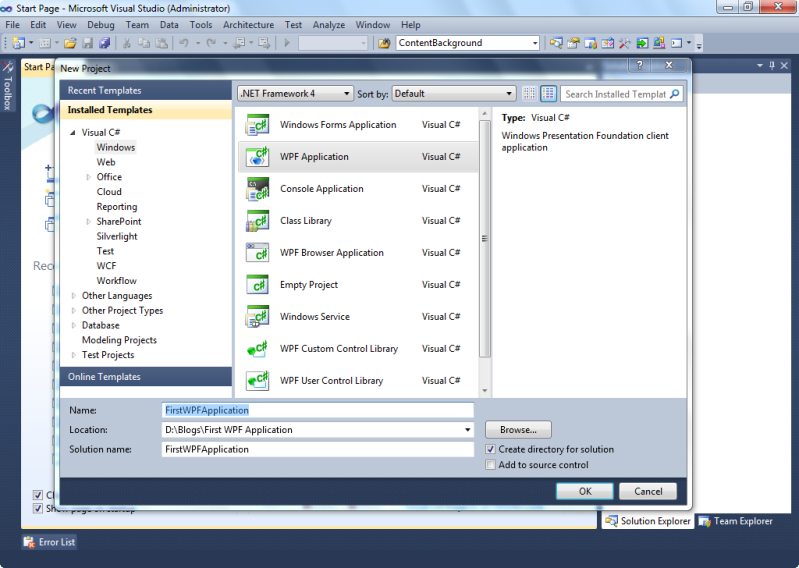Select the Empty Project template icon
Screen dimensions: 799x568
[x=258, y=285]
